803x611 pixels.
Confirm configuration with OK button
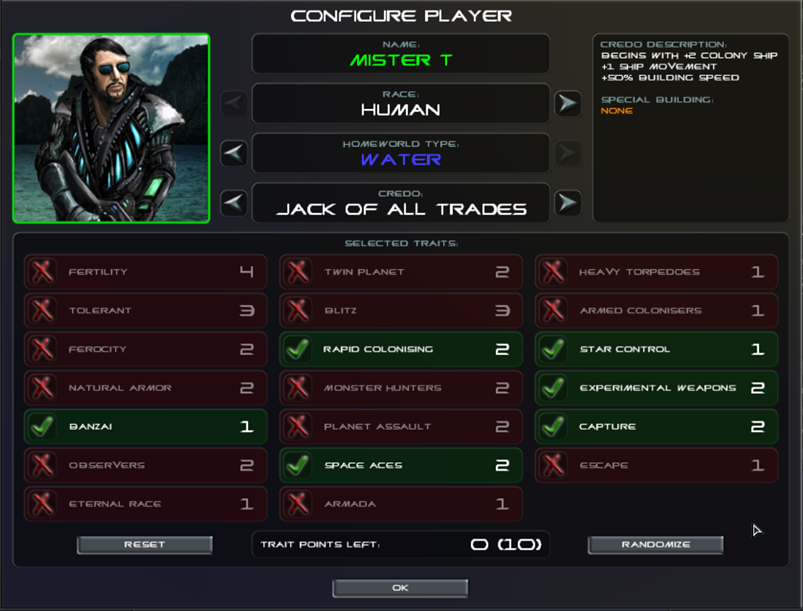pos(400,588)
